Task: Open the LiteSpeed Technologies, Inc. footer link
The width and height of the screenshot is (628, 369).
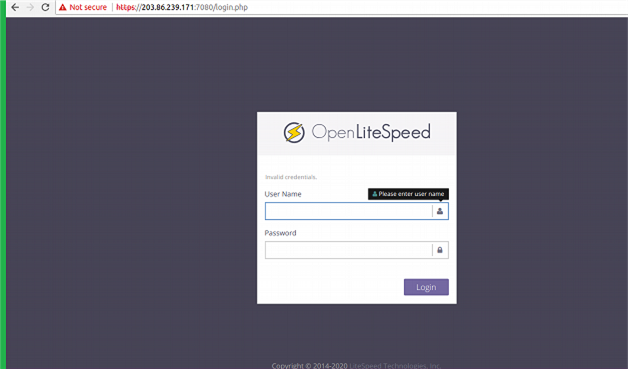Action: pyautogui.click(x=395, y=366)
